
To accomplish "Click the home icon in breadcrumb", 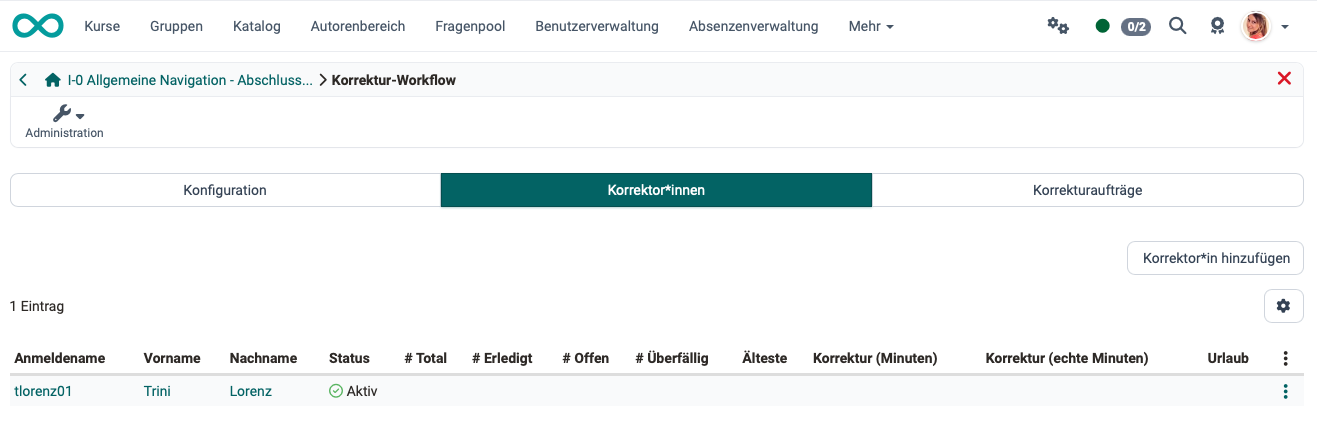I will [53, 80].
